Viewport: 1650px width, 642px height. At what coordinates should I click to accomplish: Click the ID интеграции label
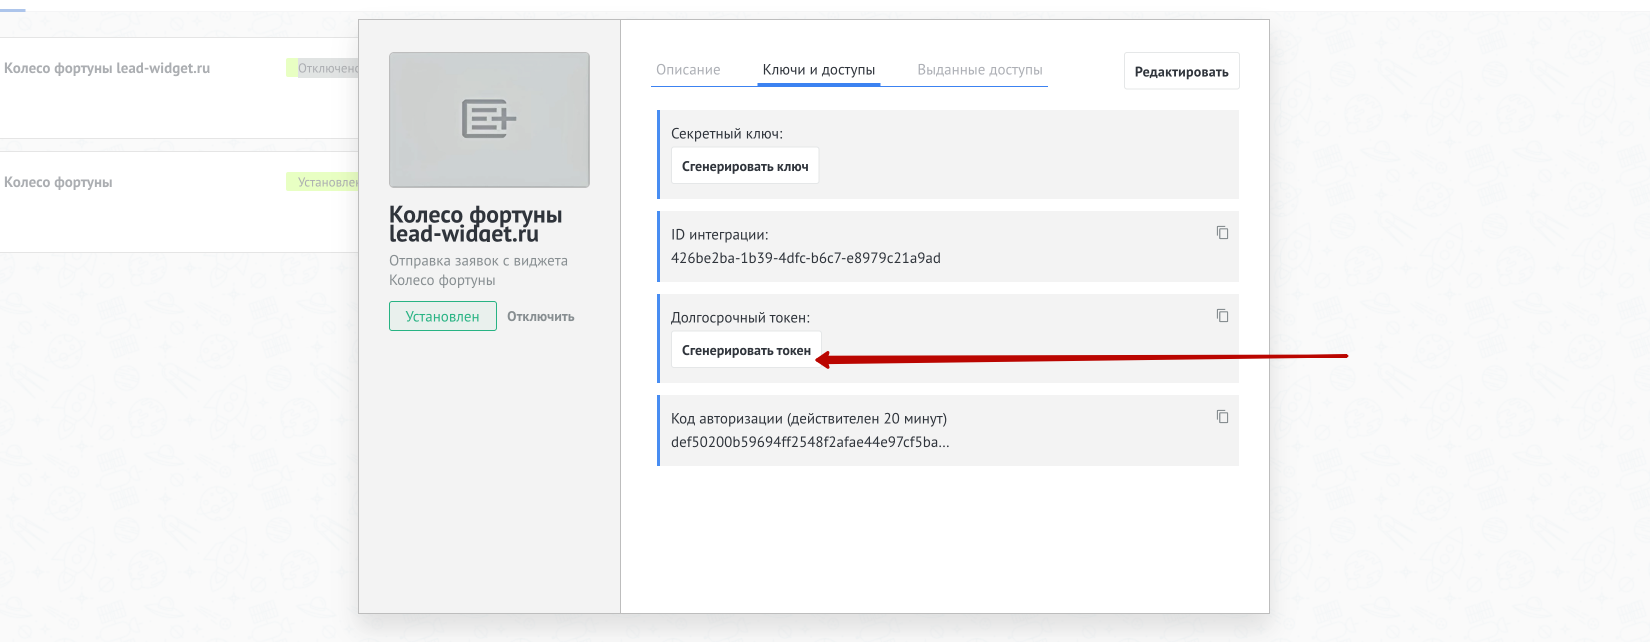point(720,234)
